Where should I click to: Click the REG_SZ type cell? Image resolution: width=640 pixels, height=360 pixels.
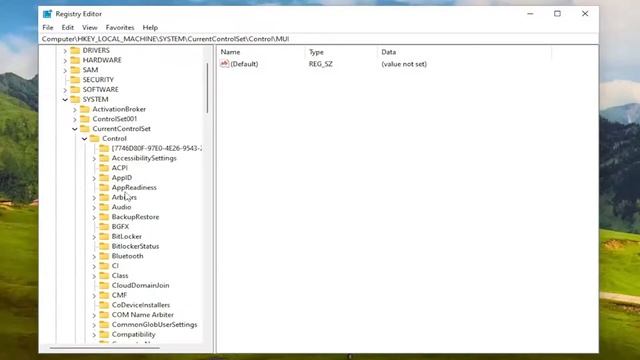point(321,64)
